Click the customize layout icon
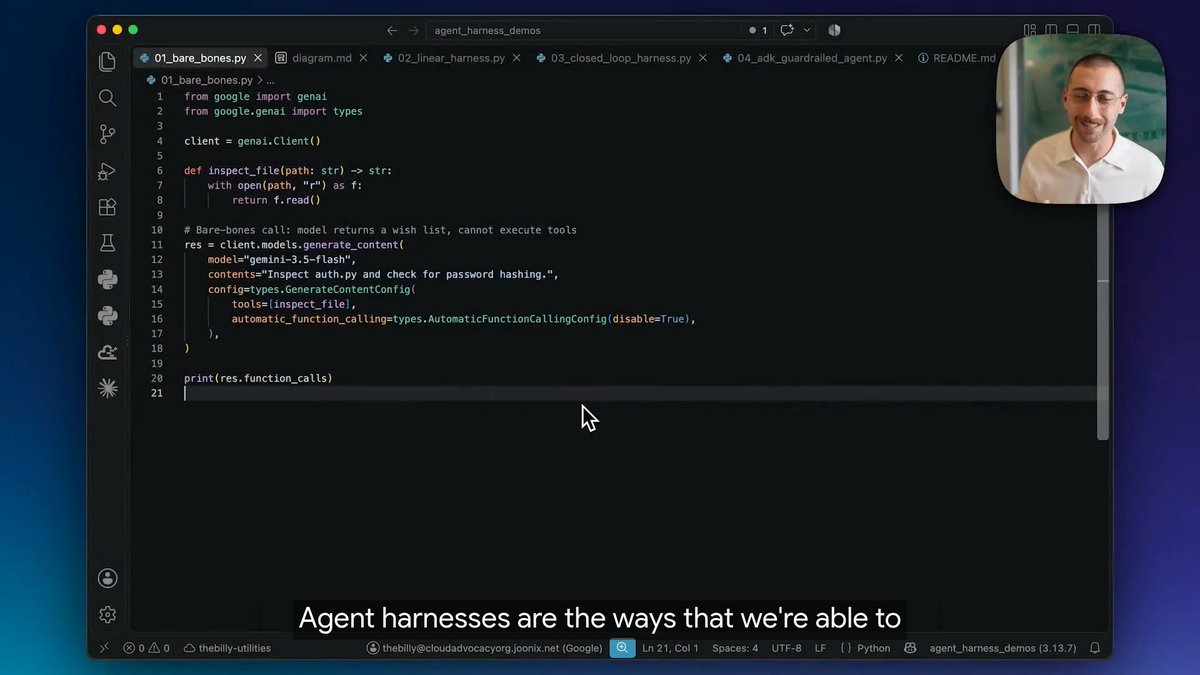The image size is (1200, 675). pos(1030,30)
